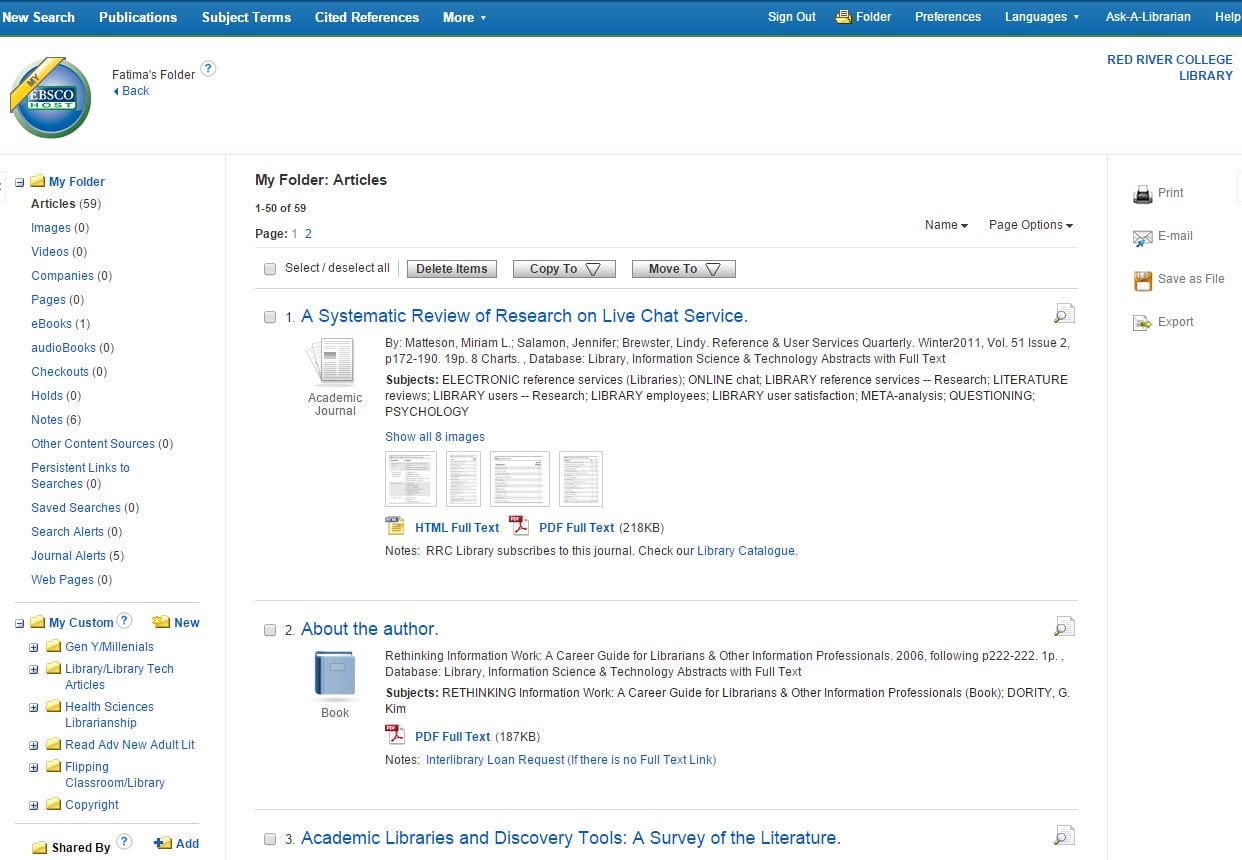The height and width of the screenshot is (860, 1242).
Task: Open the E-mail tool on the right
Action: pos(1142,237)
